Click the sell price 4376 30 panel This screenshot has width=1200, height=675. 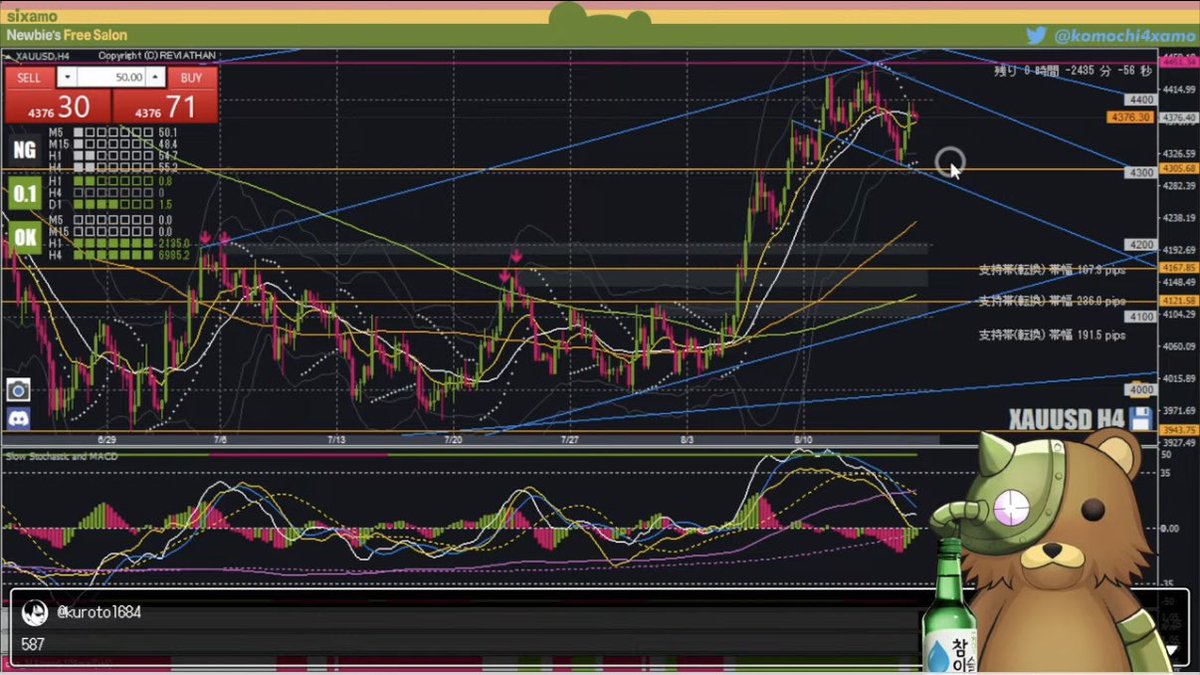pos(59,106)
